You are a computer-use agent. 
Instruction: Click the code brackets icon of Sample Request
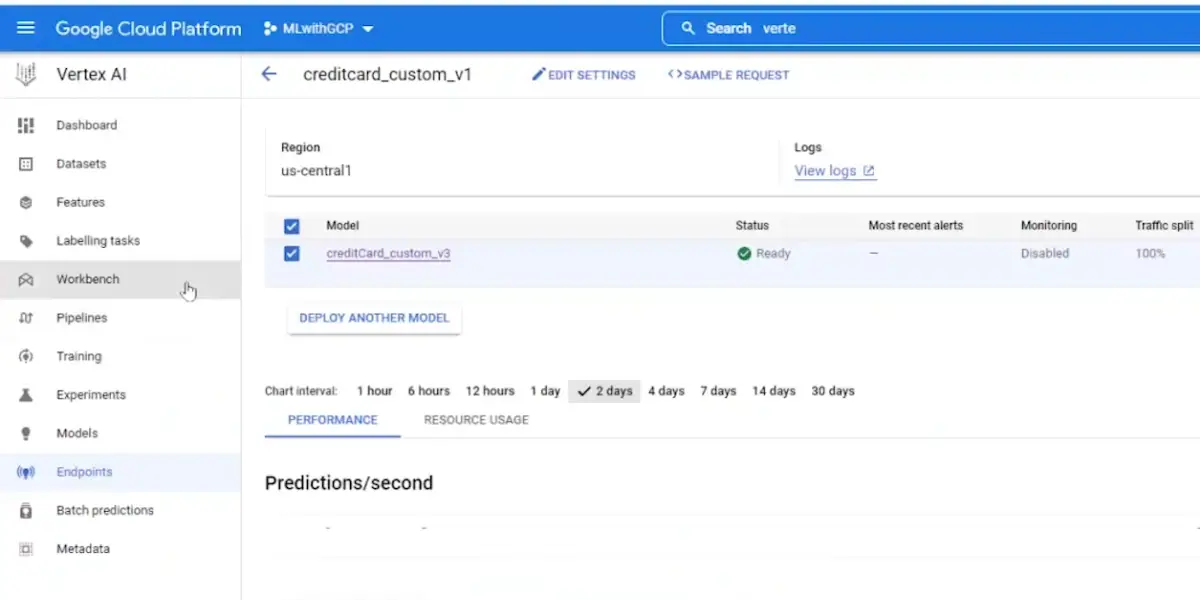pos(675,74)
